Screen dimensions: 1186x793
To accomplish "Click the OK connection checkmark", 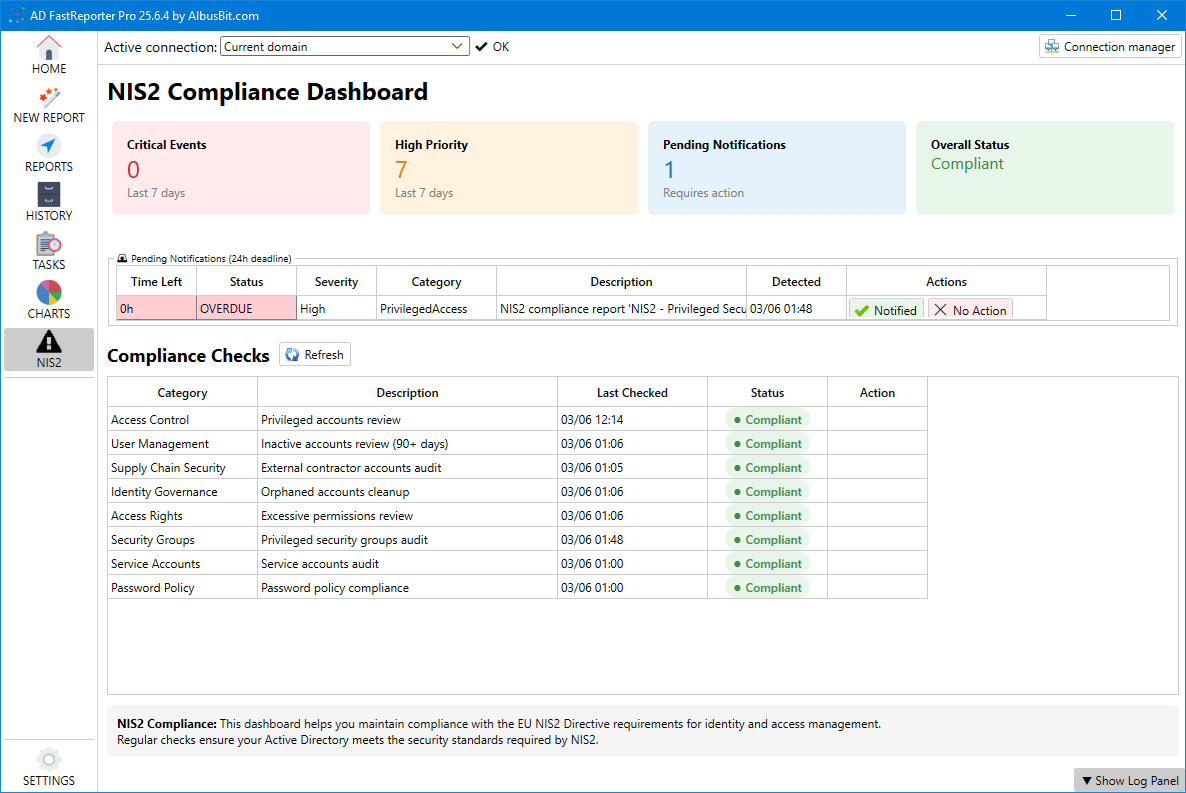I will 481,47.
